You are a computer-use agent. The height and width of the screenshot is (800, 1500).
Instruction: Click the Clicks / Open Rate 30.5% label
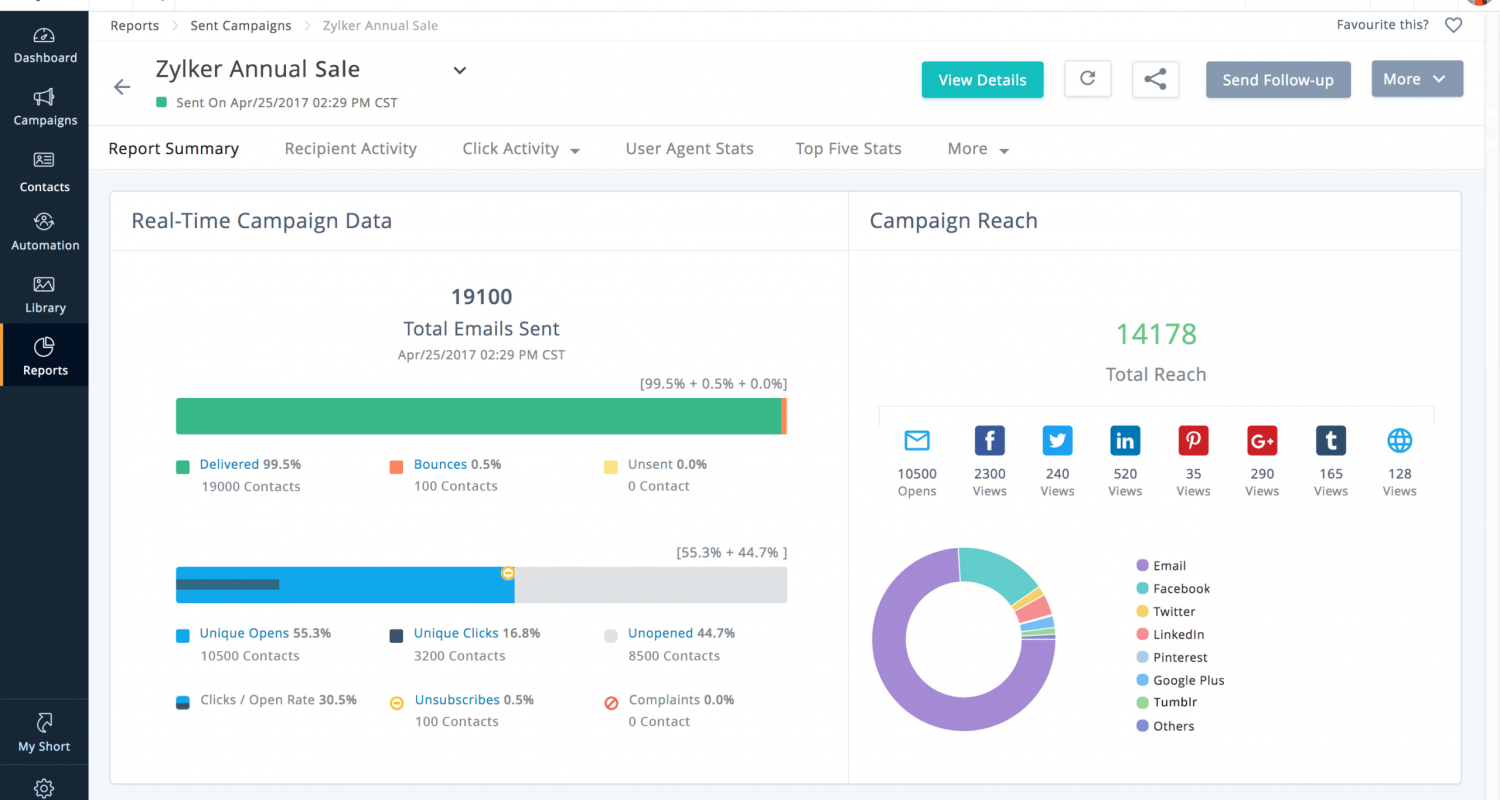point(278,700)
